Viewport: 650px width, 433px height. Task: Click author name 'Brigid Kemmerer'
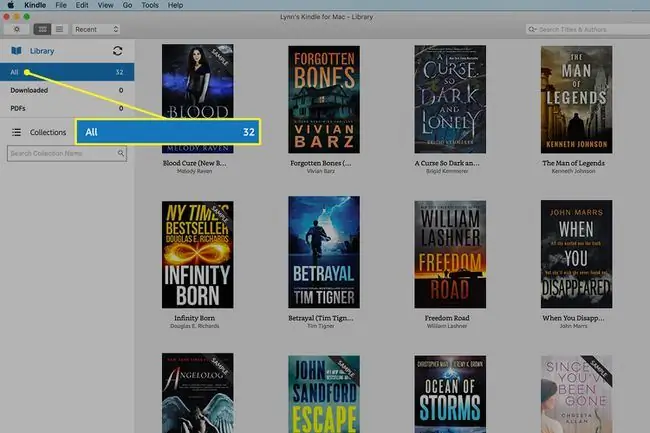click(x=447, y=171)
